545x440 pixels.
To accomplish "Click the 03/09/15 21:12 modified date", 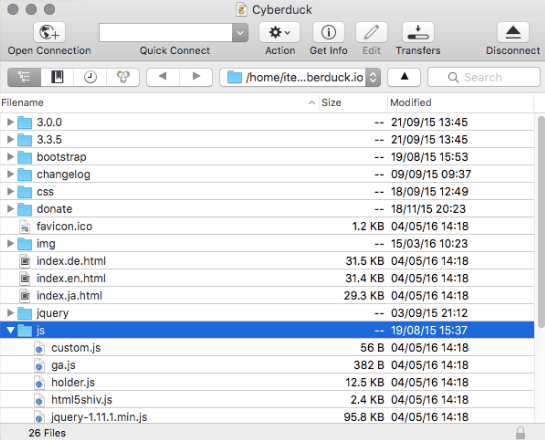I will click(x=429, y=313).
